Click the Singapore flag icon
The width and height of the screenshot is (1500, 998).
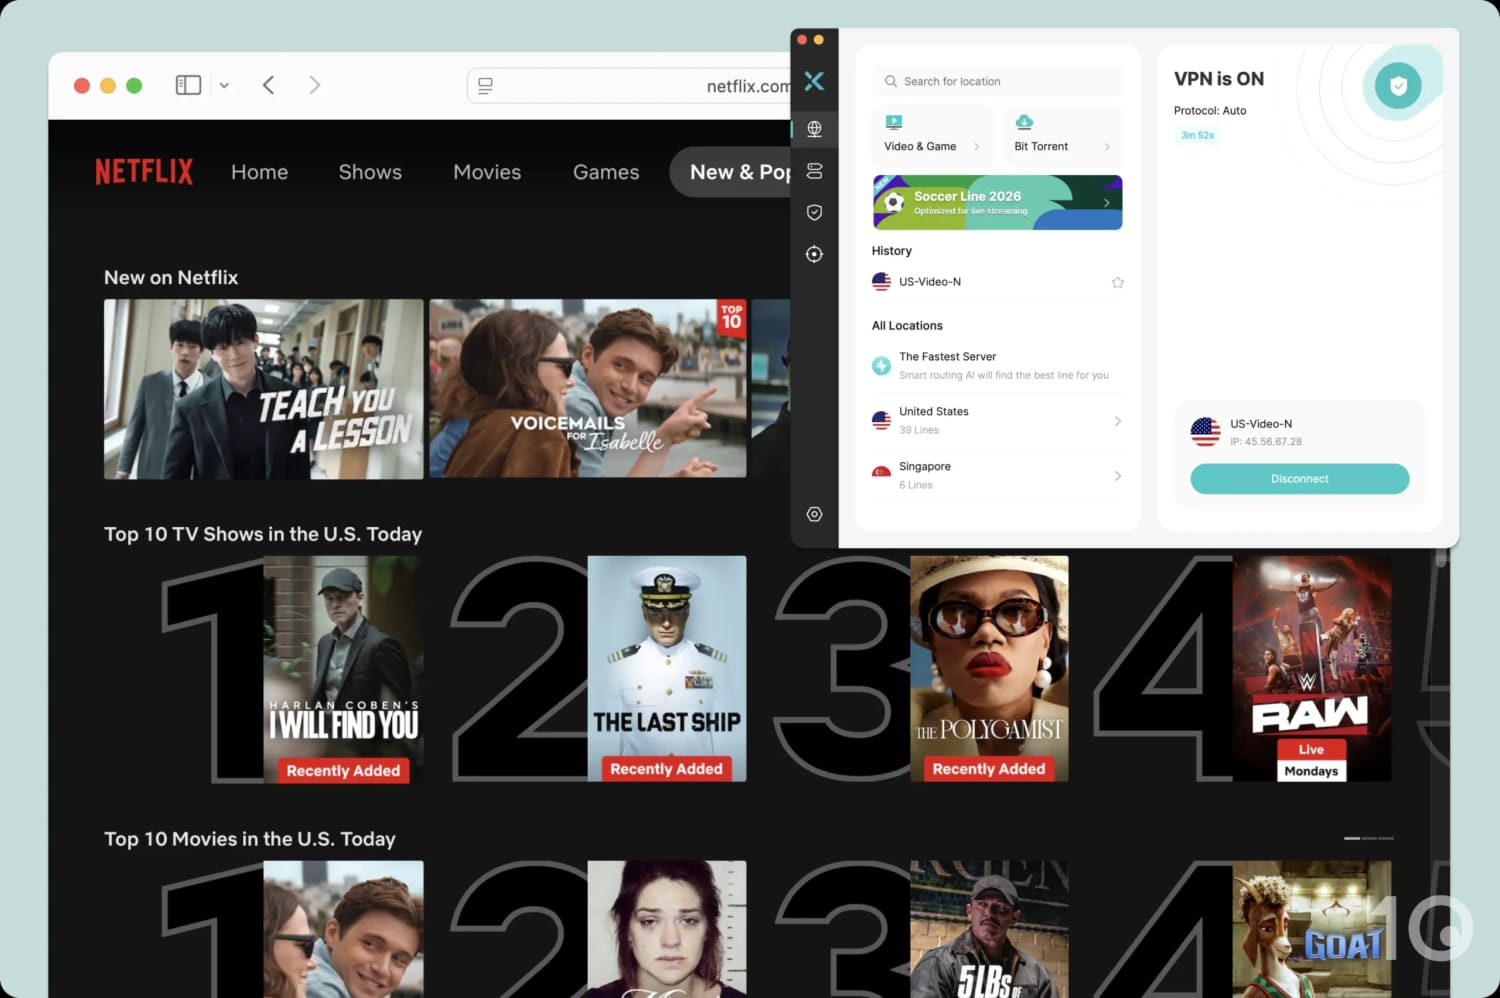tap(881, 472)
